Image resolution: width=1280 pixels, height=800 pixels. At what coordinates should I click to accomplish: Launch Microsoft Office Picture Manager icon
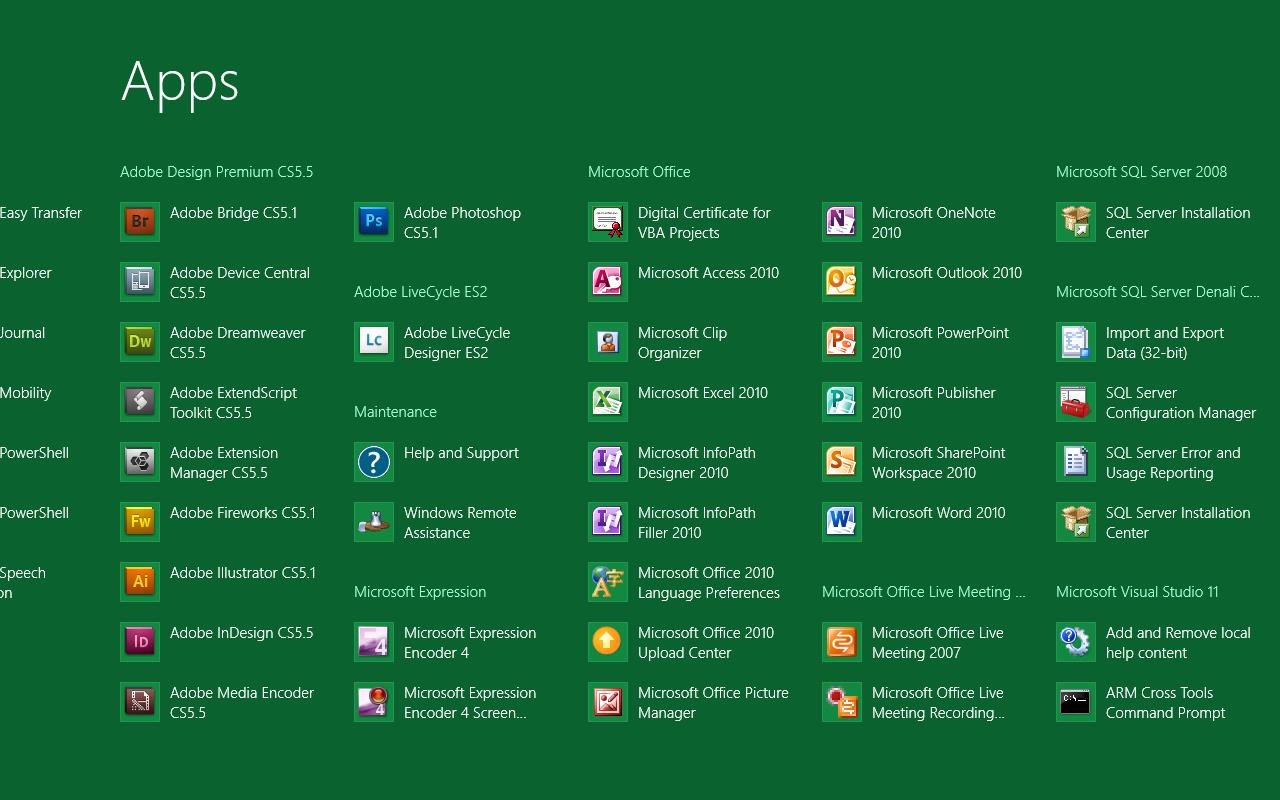click(608, 702)
